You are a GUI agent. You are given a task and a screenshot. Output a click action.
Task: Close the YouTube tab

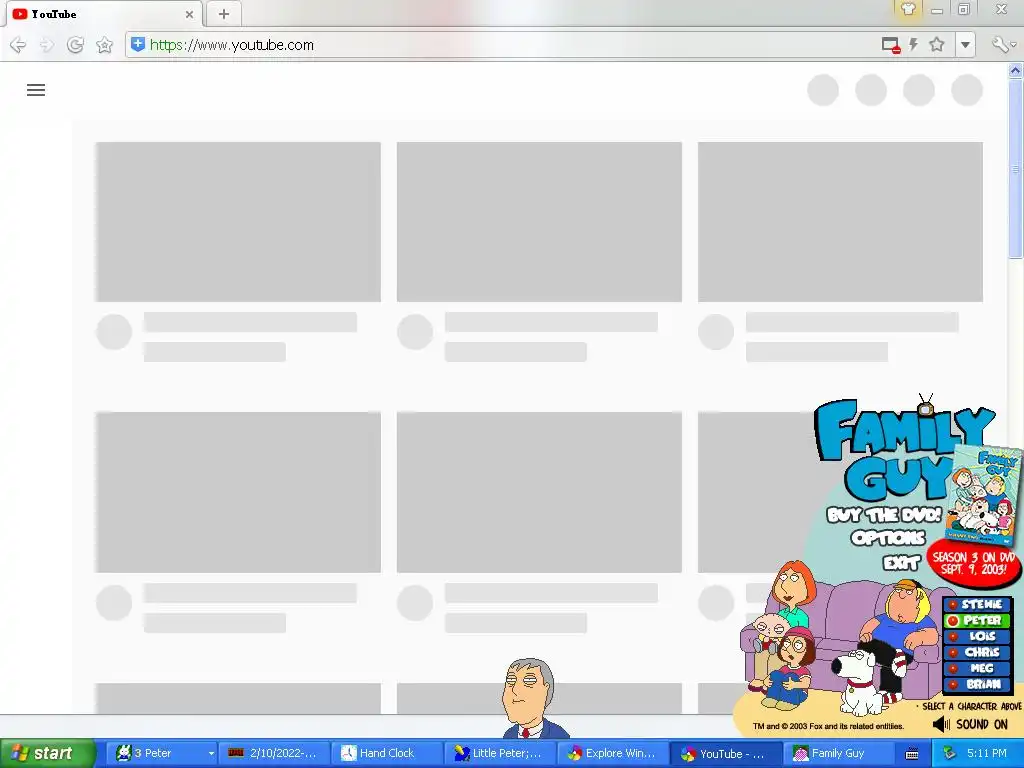(x=189, y=14)
